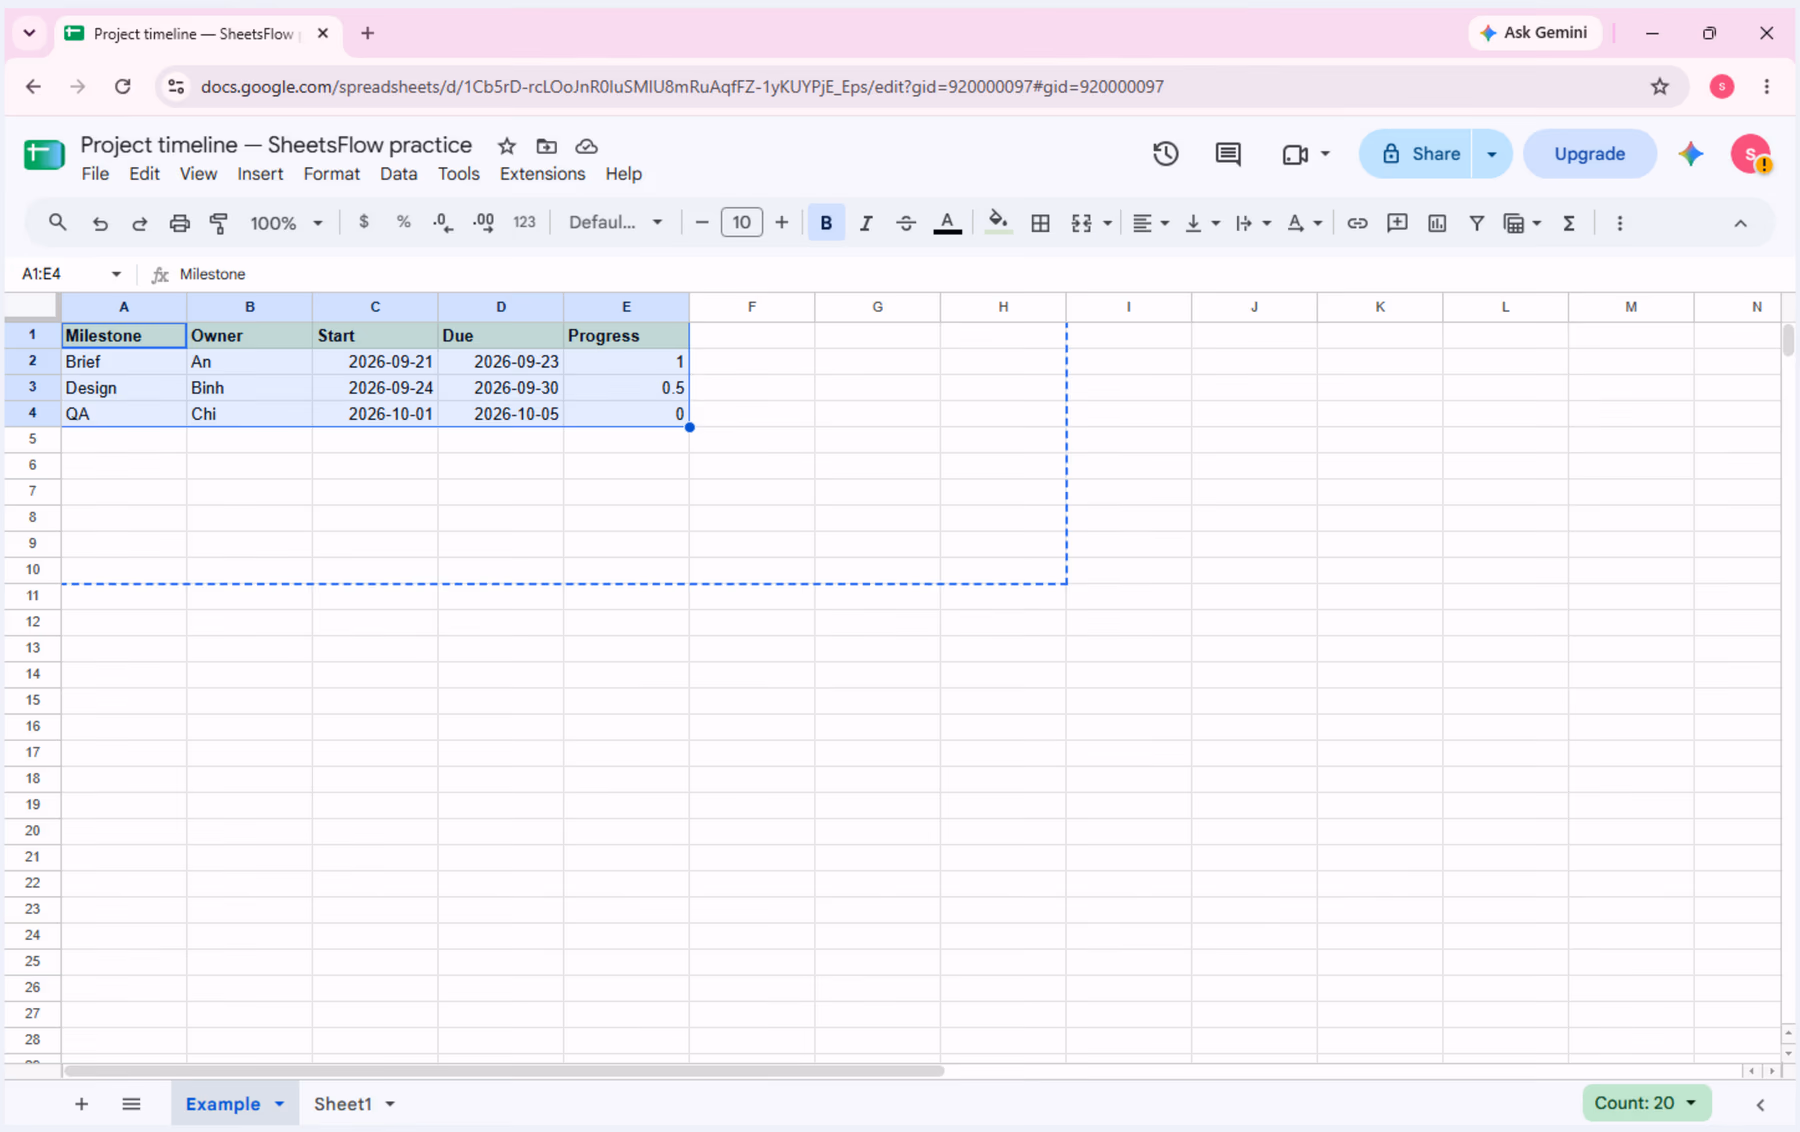Apply currency format with dollar icon
The image size is (1800, 1132).
tap(364, 222)
